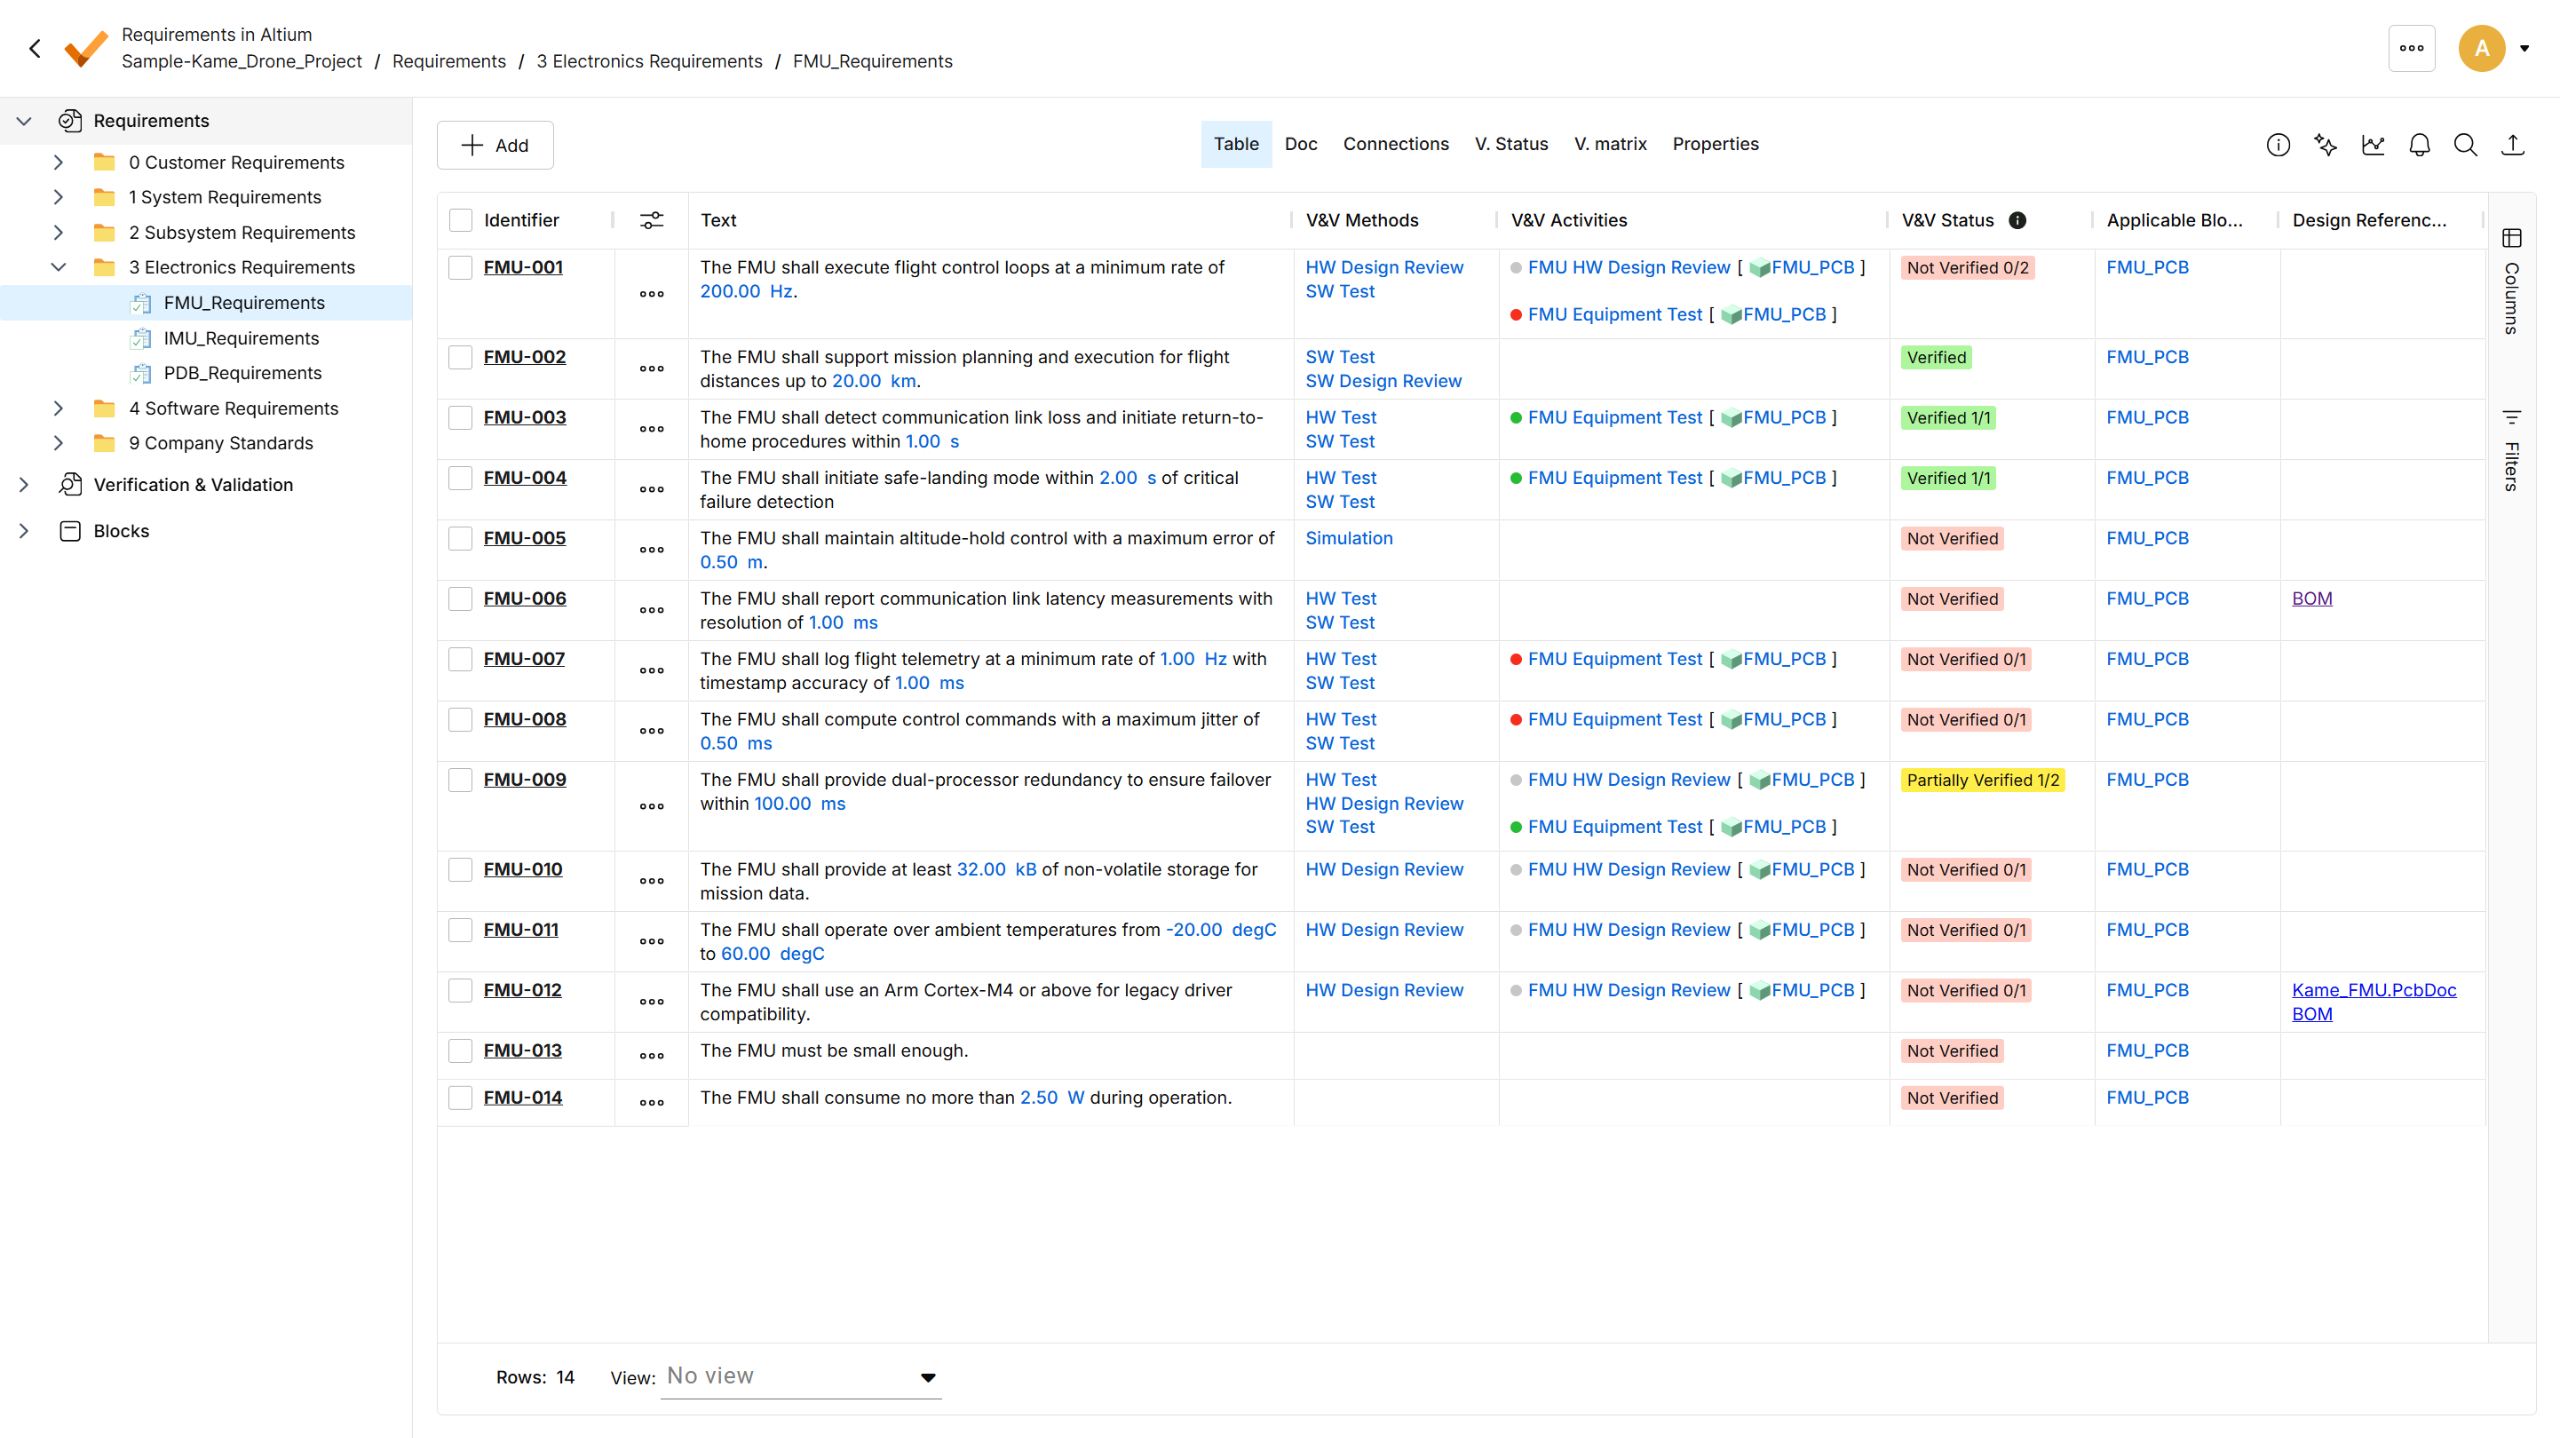
Task: Select IMU_Requirements in the tree
Action: [x=241, y=338]
